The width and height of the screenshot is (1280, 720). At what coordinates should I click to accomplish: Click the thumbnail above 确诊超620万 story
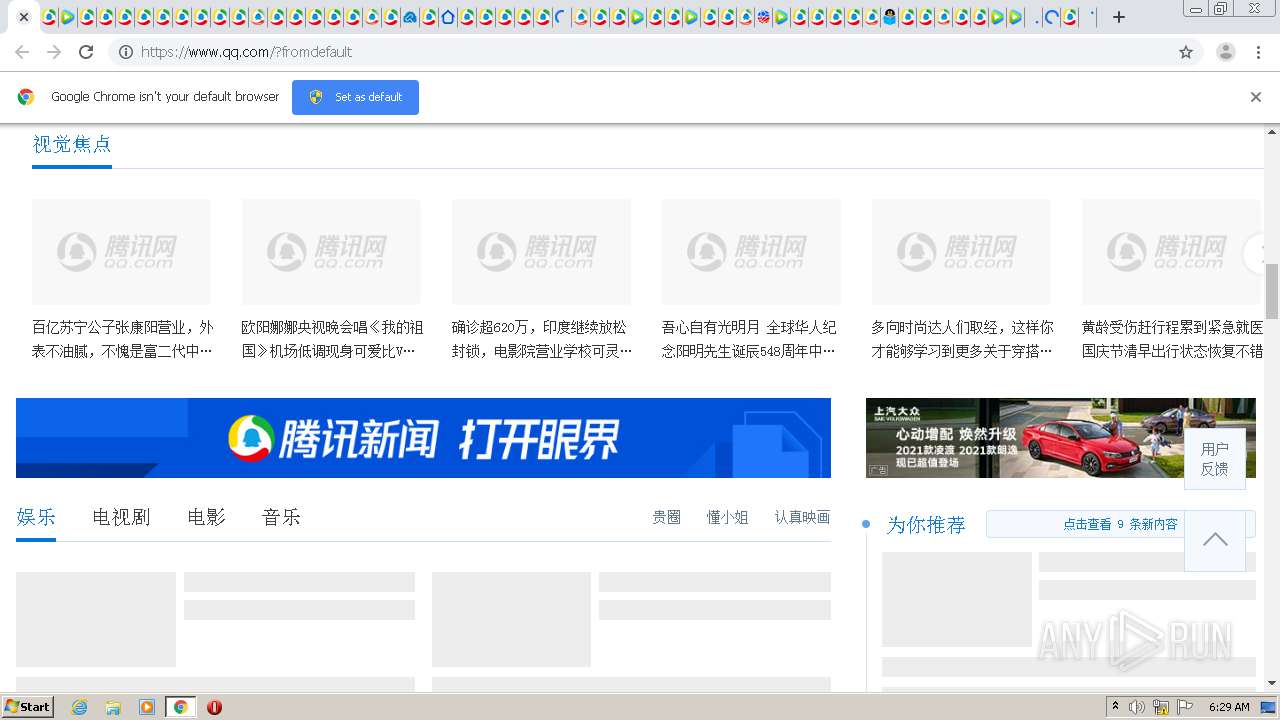click(541, 252)
